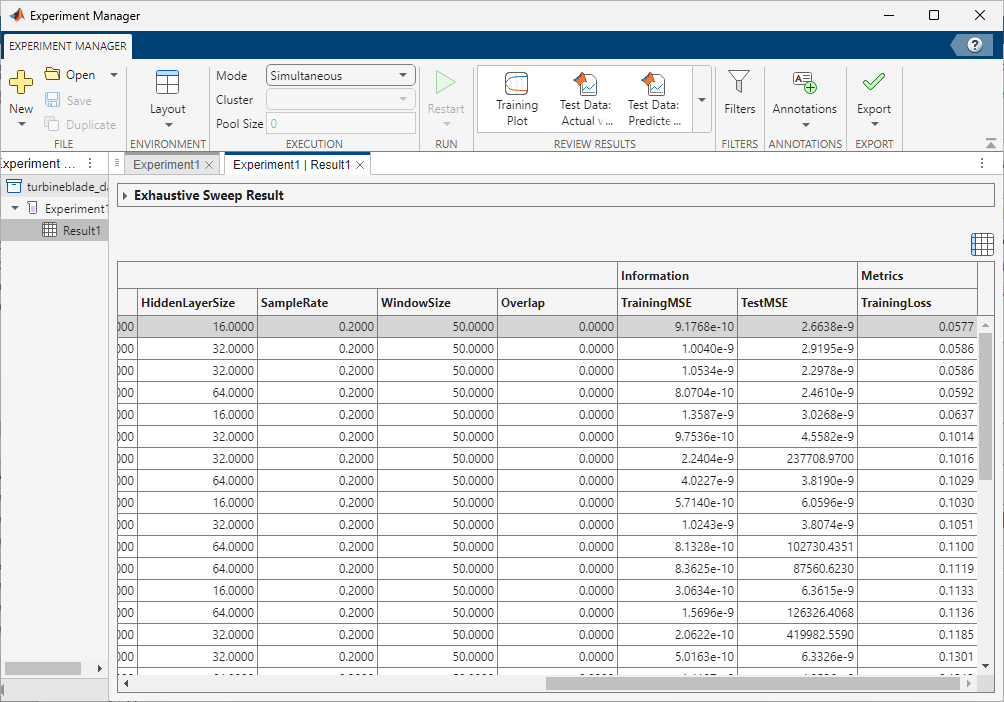Open the Filters panel

[x=739, y=97]
